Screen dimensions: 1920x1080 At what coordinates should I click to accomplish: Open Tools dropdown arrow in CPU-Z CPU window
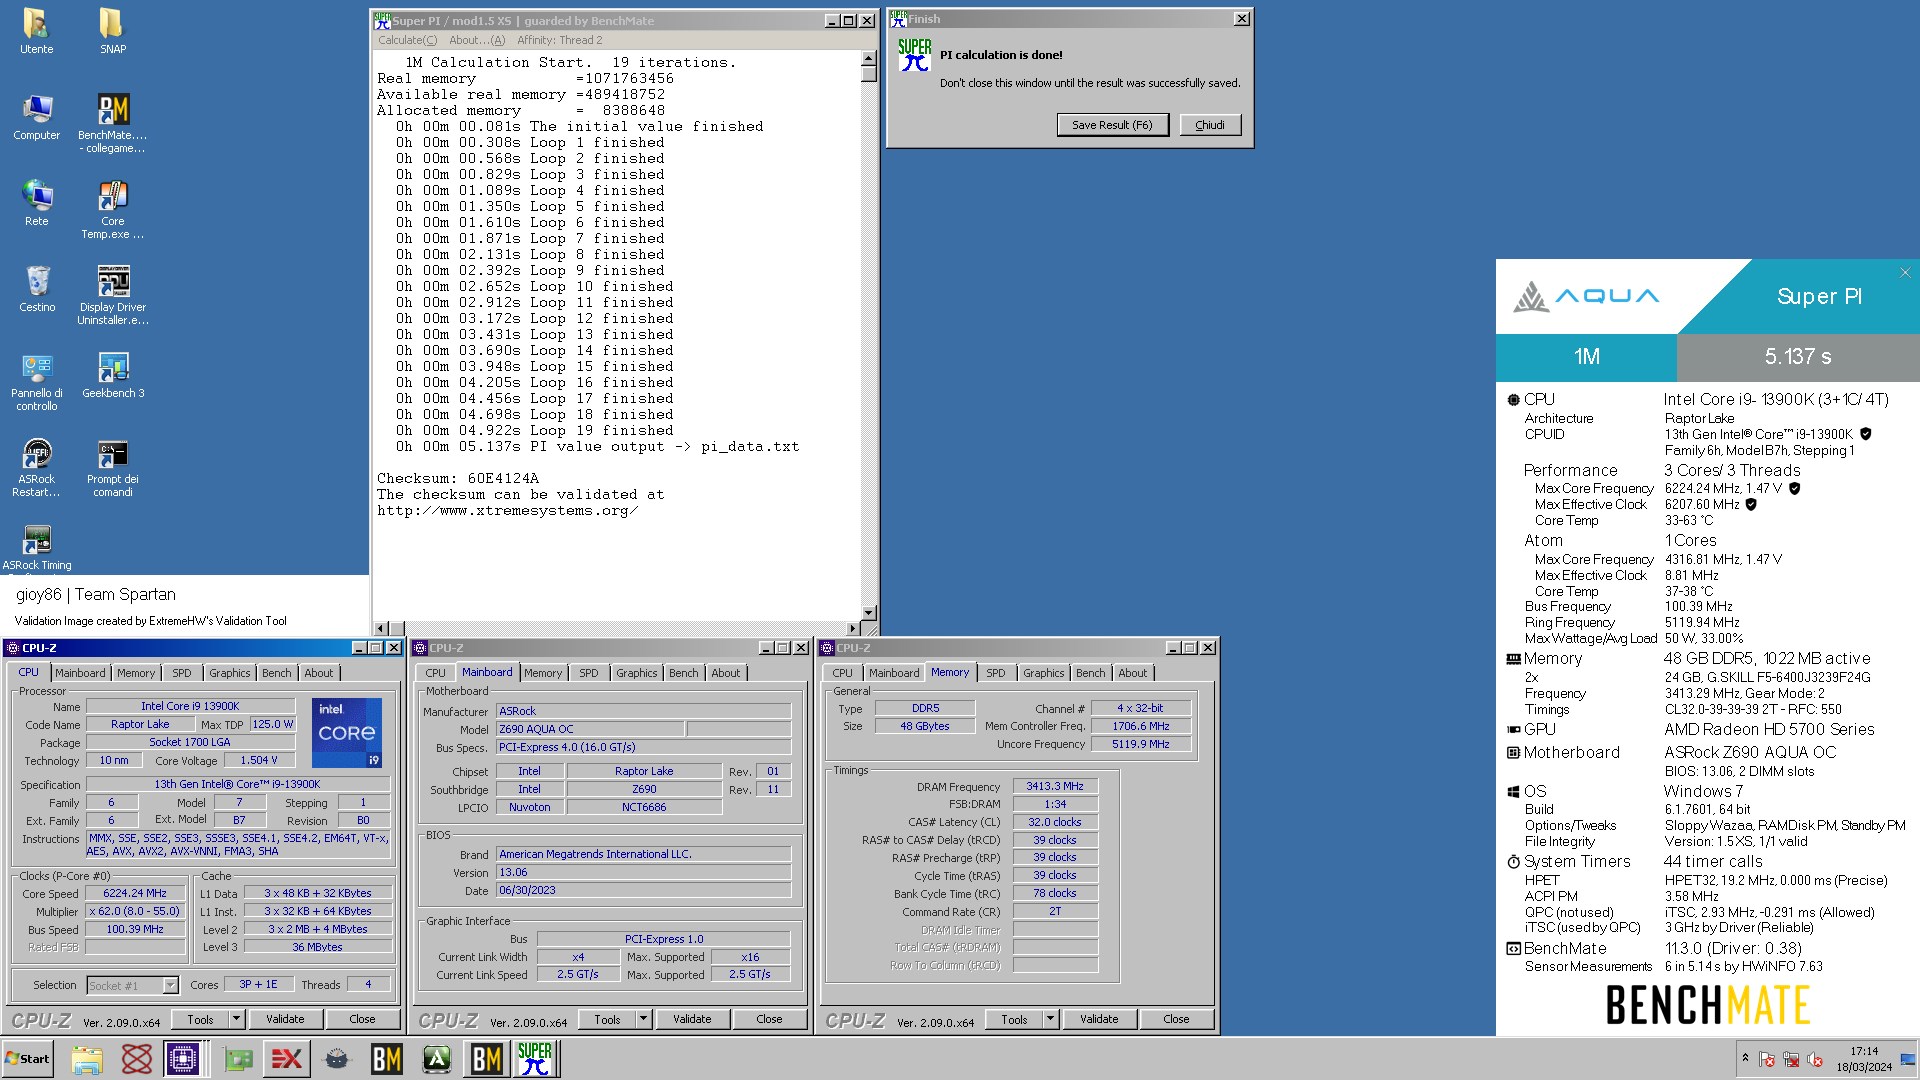click(x=236, y=1019)
